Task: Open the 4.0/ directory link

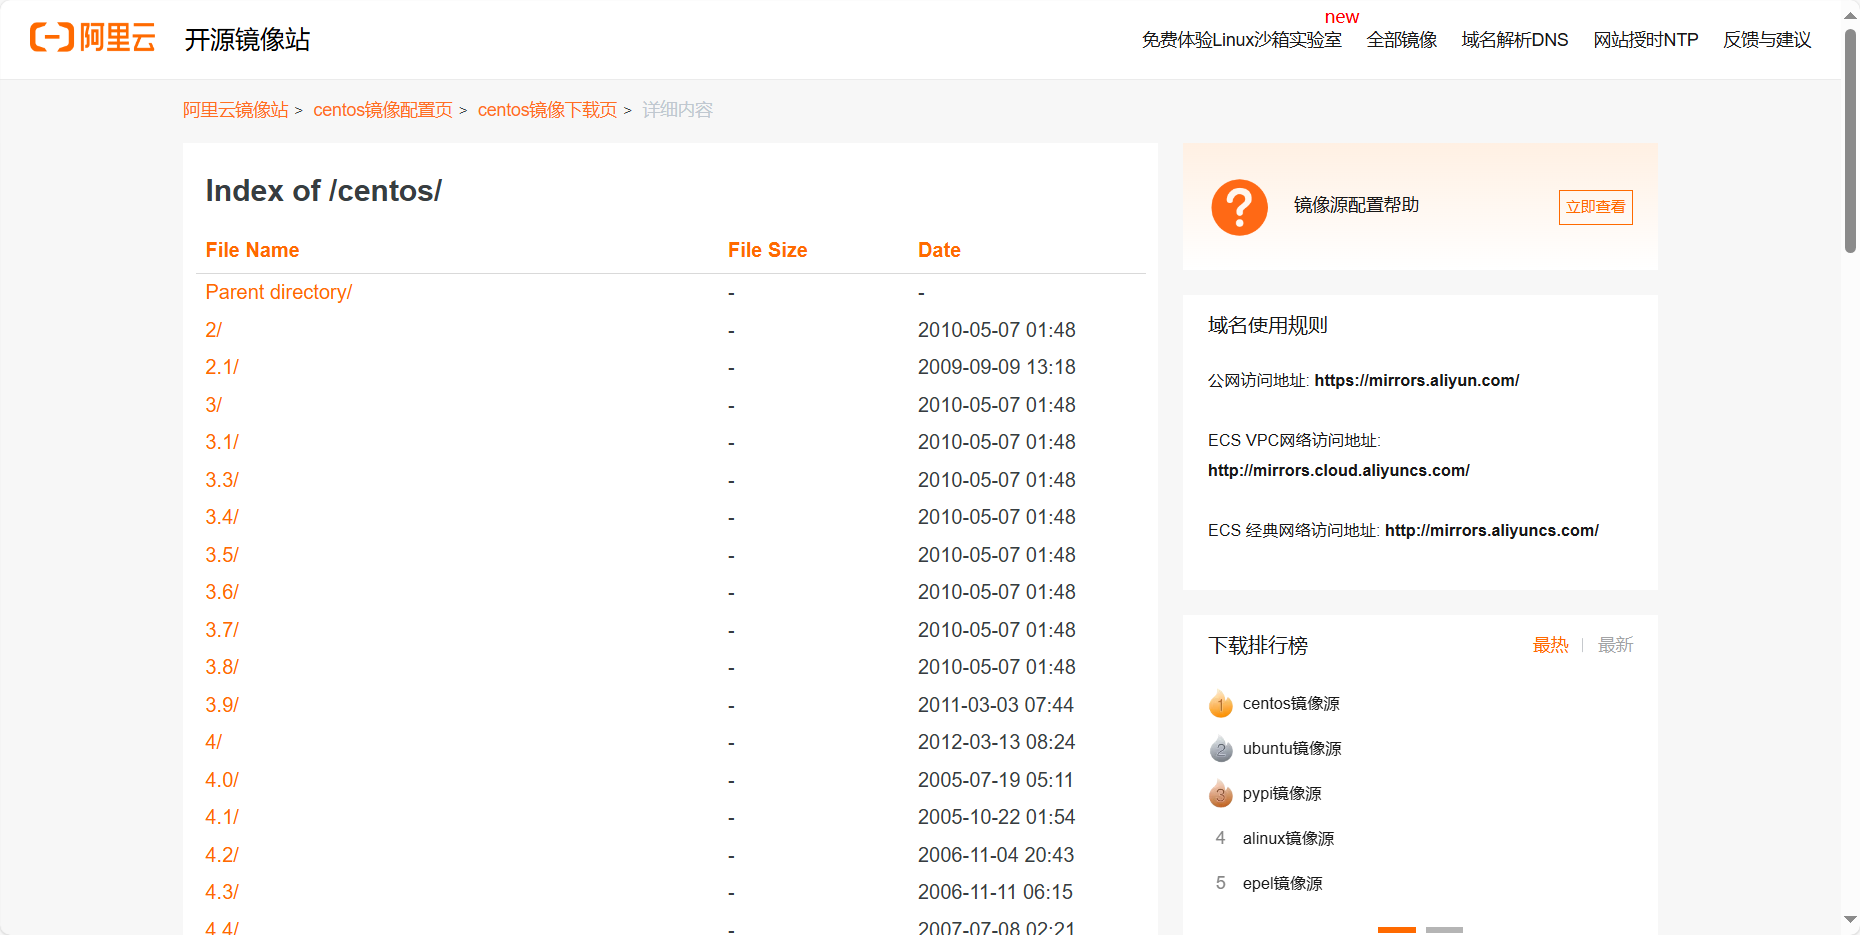Action: [222, 780]
